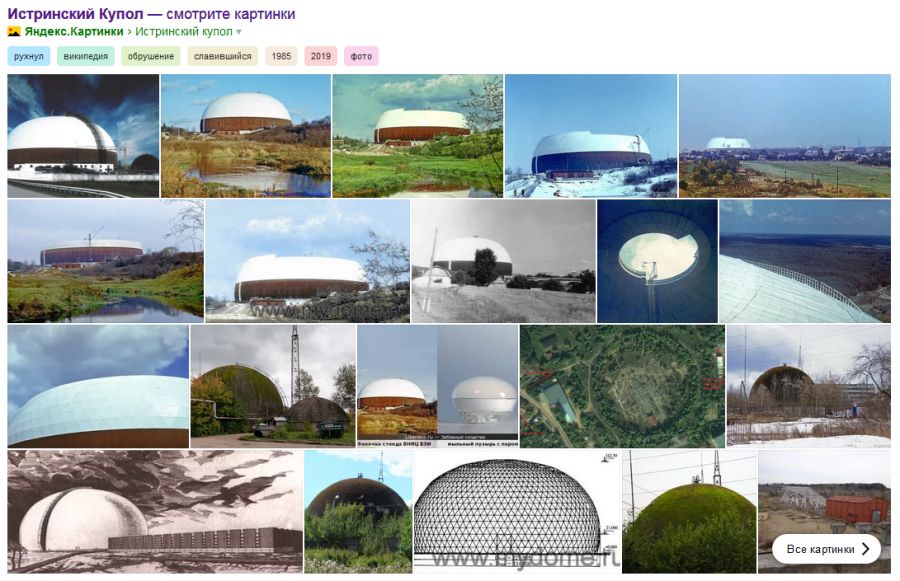This screenshot has width=900, height=581.
Task: Open the Истринский Купол title link
Action: (x=151, y=14)
